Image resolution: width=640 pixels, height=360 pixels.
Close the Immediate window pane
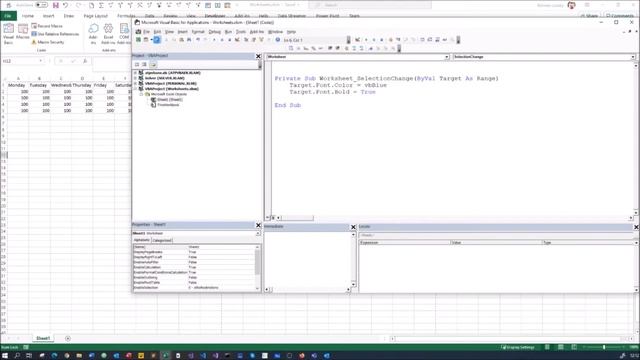click(x=353, y=227)
